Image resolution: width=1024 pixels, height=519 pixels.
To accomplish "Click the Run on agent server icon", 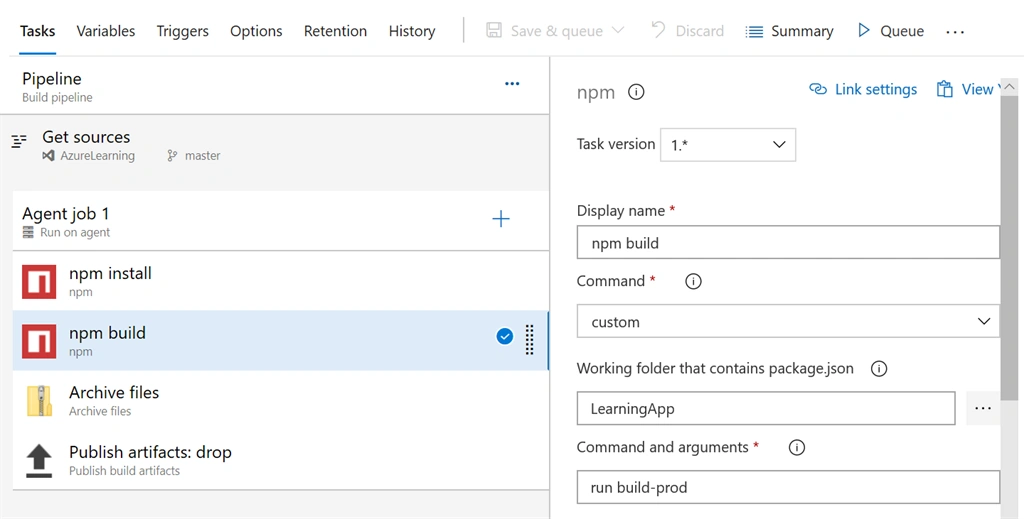I will [x=28, y=232].
